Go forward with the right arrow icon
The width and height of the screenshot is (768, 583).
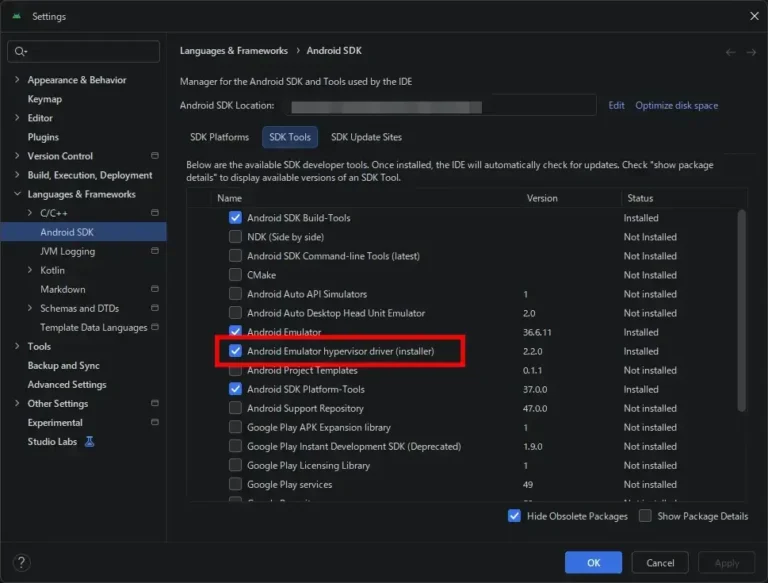(751, 52)
